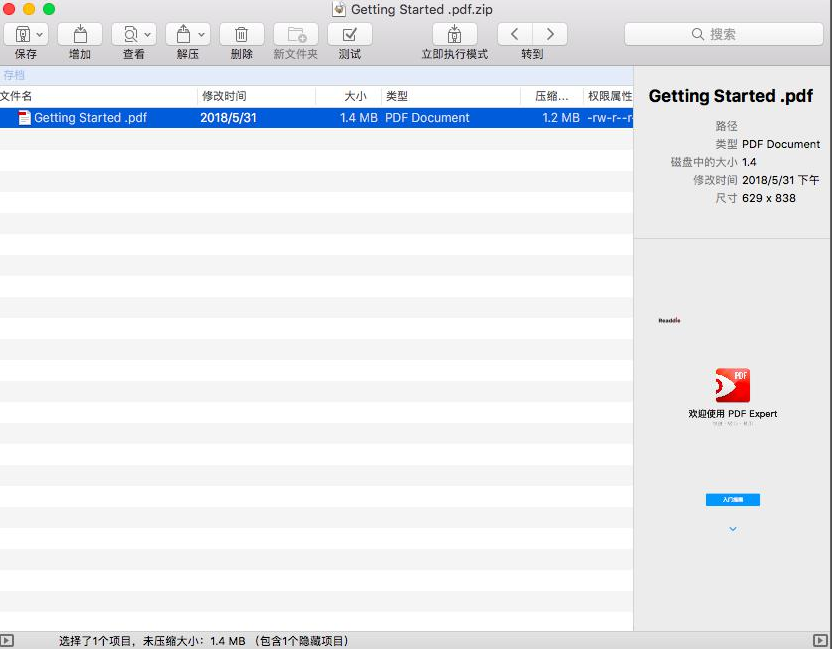Screen dimensions: 832x649
Task: Toggle the panel button at bottom-left of status bar
Action: coord(8,640)
